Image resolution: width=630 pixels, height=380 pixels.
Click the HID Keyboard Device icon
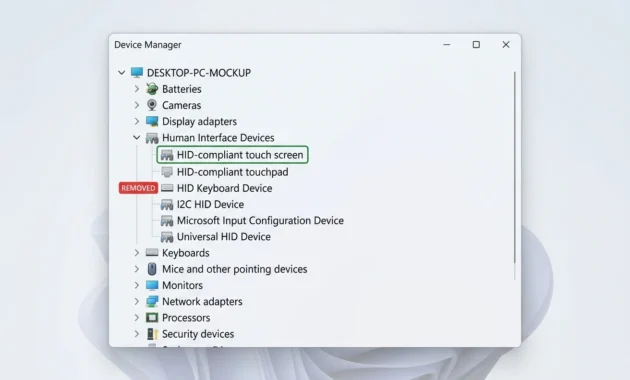[x=167, y=188]
